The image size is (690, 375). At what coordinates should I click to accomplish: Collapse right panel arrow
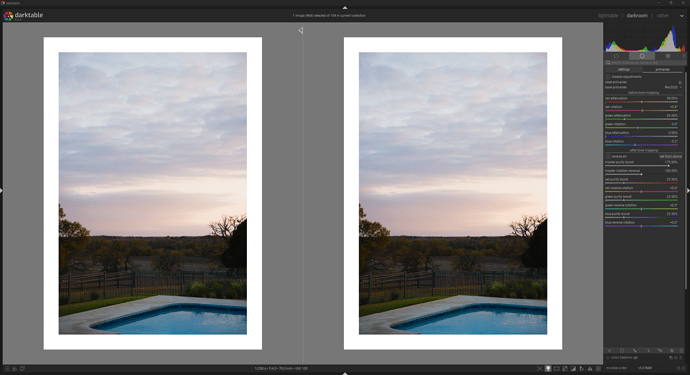(688, 191)
